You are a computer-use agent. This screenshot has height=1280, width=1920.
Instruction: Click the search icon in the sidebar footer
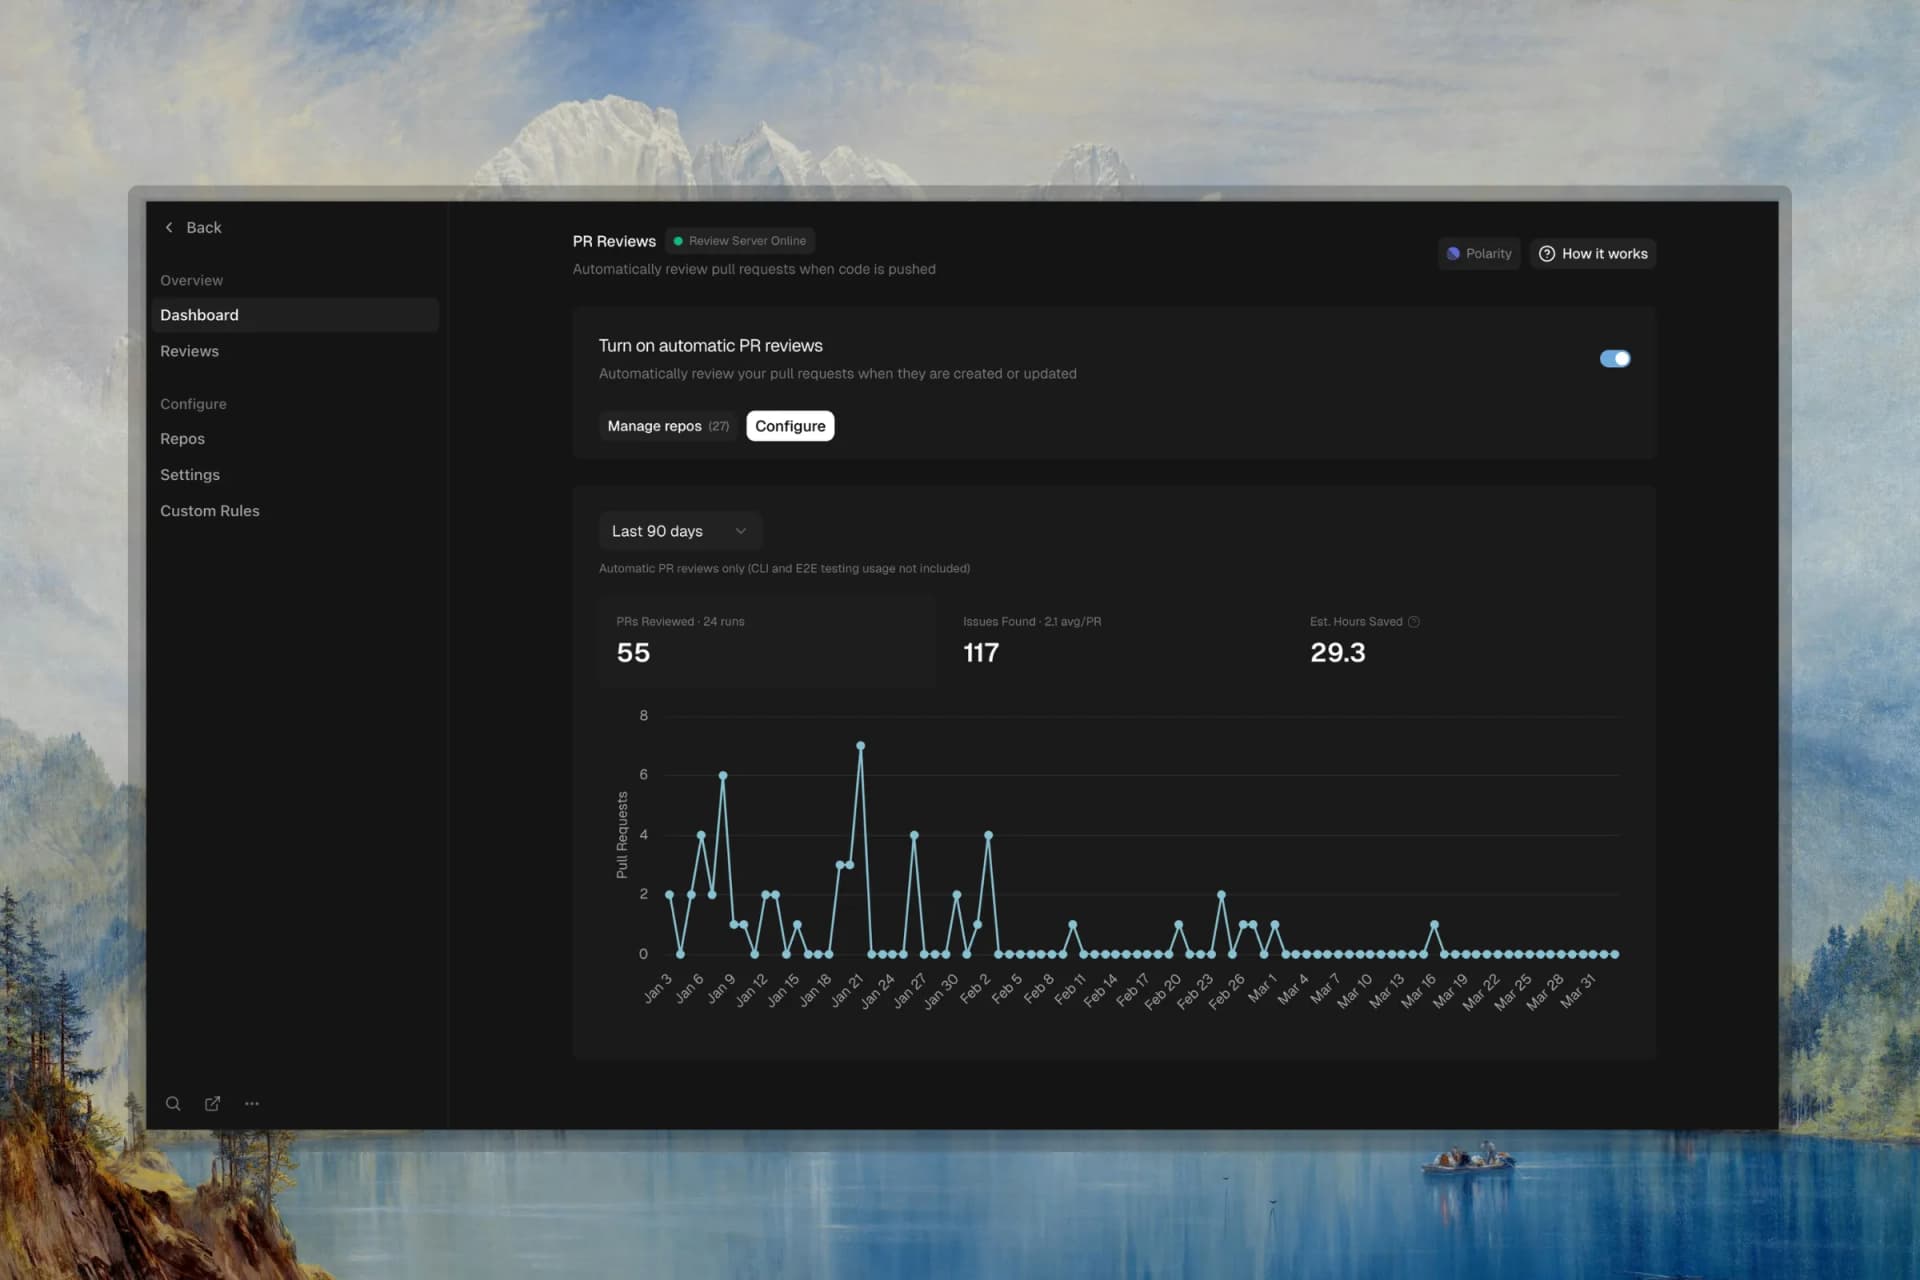click(x=173, y=1103)
